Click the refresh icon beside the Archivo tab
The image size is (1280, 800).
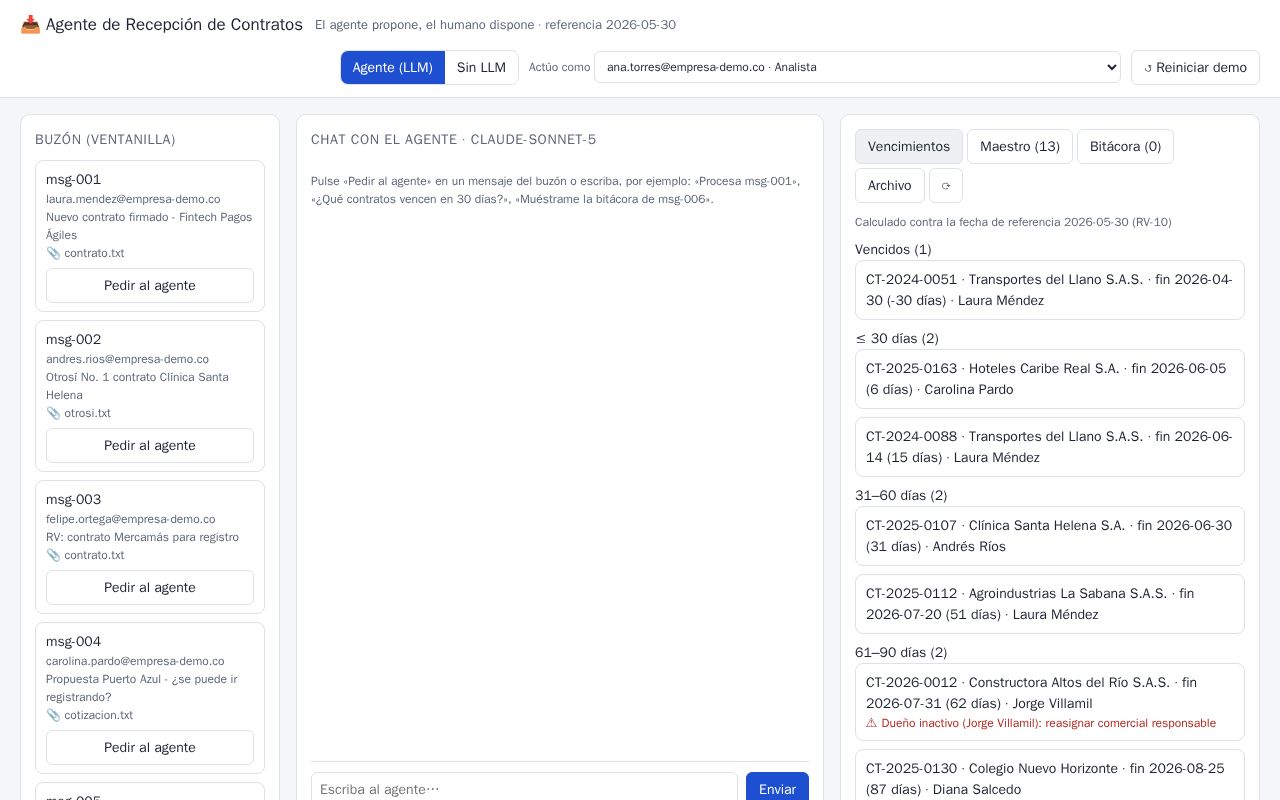click(x=945, y=186)
